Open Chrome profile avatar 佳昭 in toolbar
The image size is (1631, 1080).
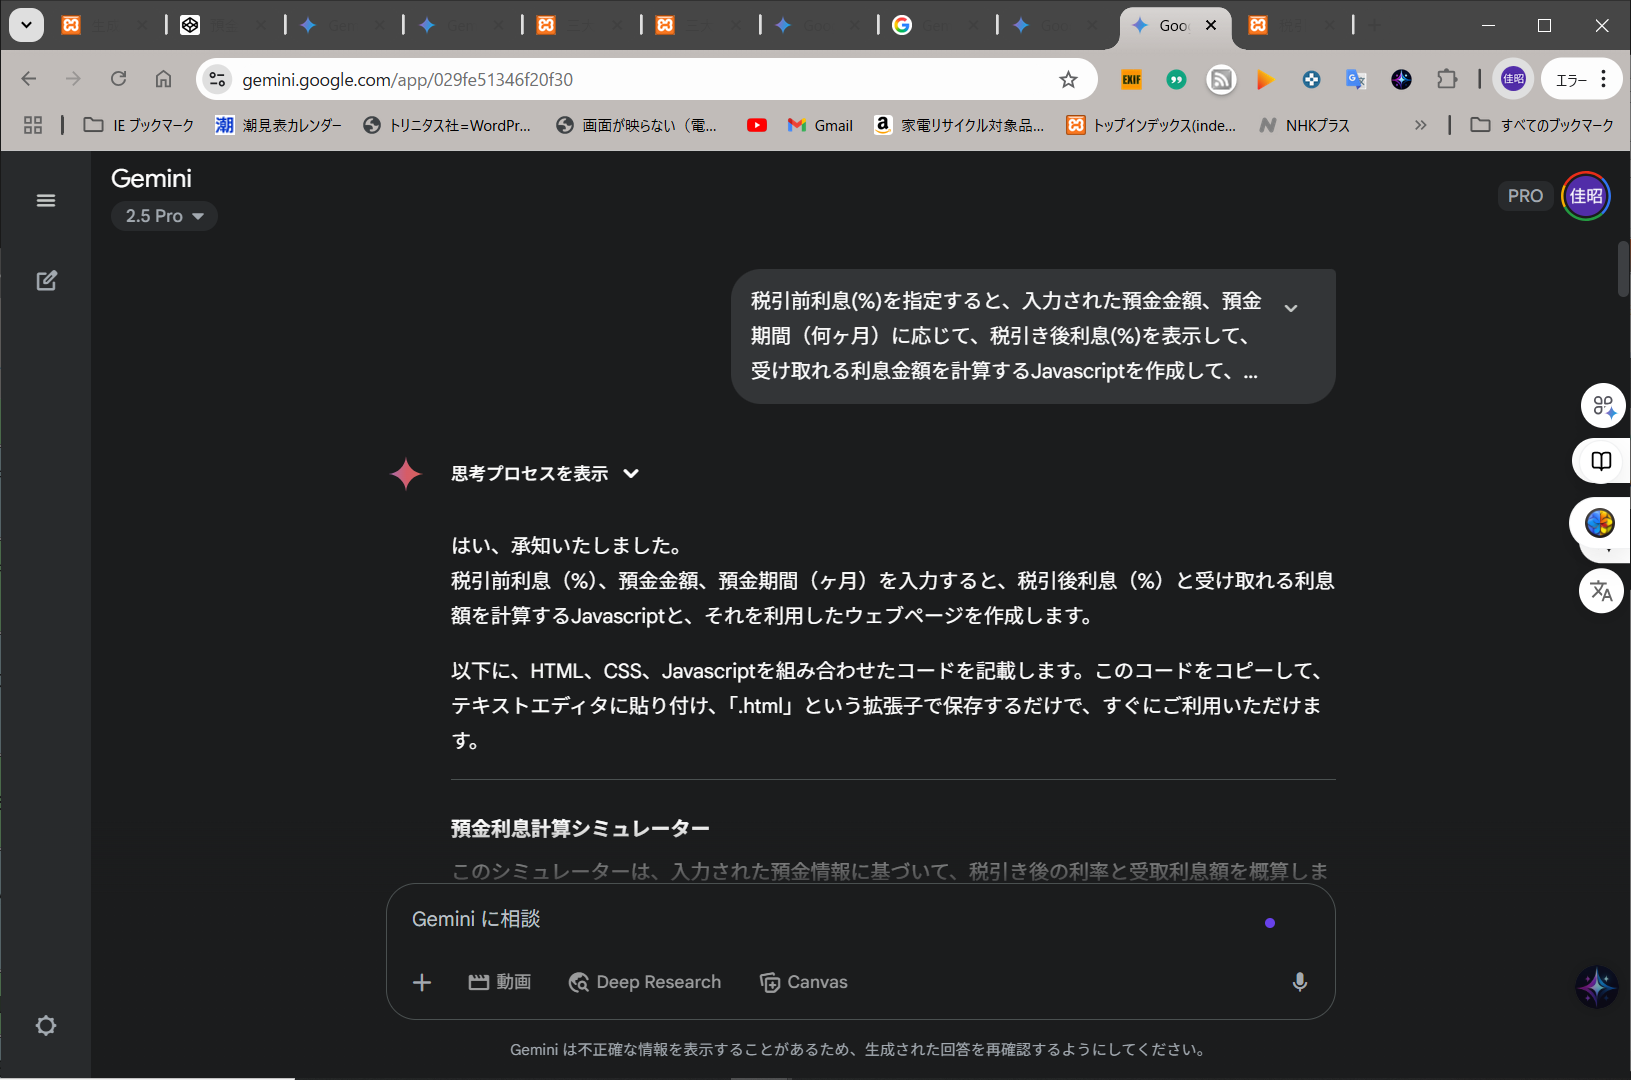tap(1513, 79)
